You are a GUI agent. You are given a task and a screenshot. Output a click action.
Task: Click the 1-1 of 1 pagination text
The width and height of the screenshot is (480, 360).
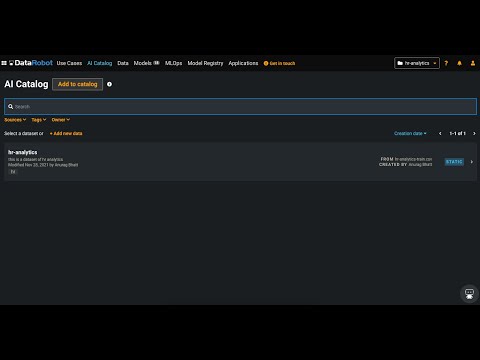pos(457,133)
